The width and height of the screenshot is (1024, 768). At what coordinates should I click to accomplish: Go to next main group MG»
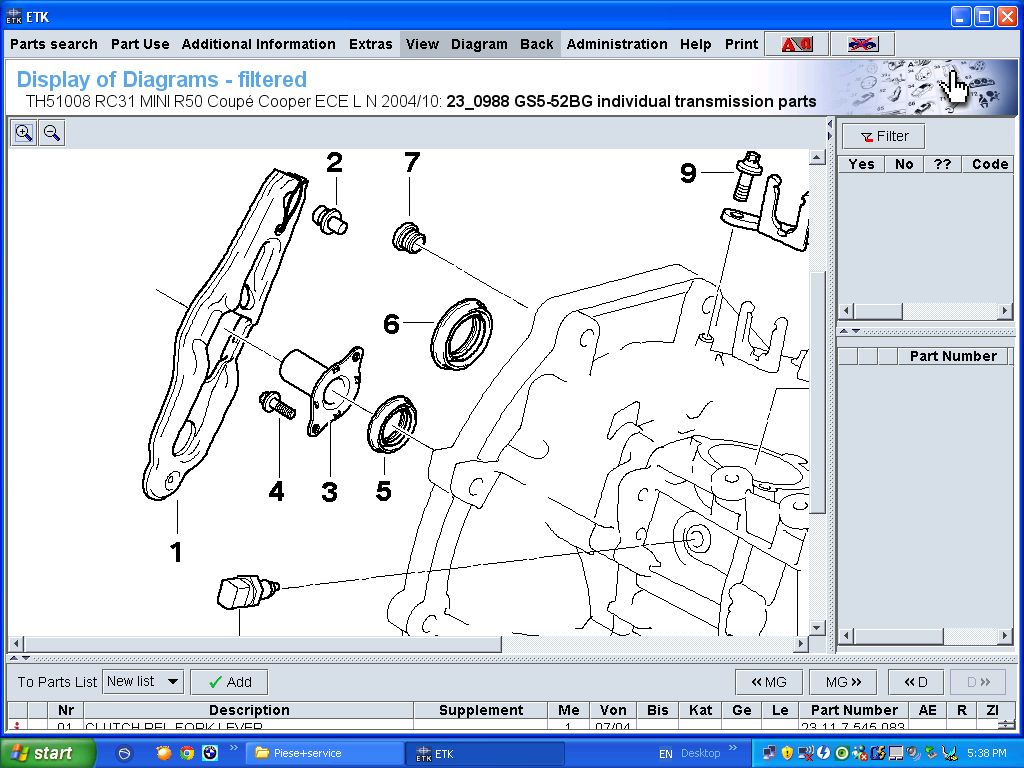pyautogui.click(x=842, y=682)
